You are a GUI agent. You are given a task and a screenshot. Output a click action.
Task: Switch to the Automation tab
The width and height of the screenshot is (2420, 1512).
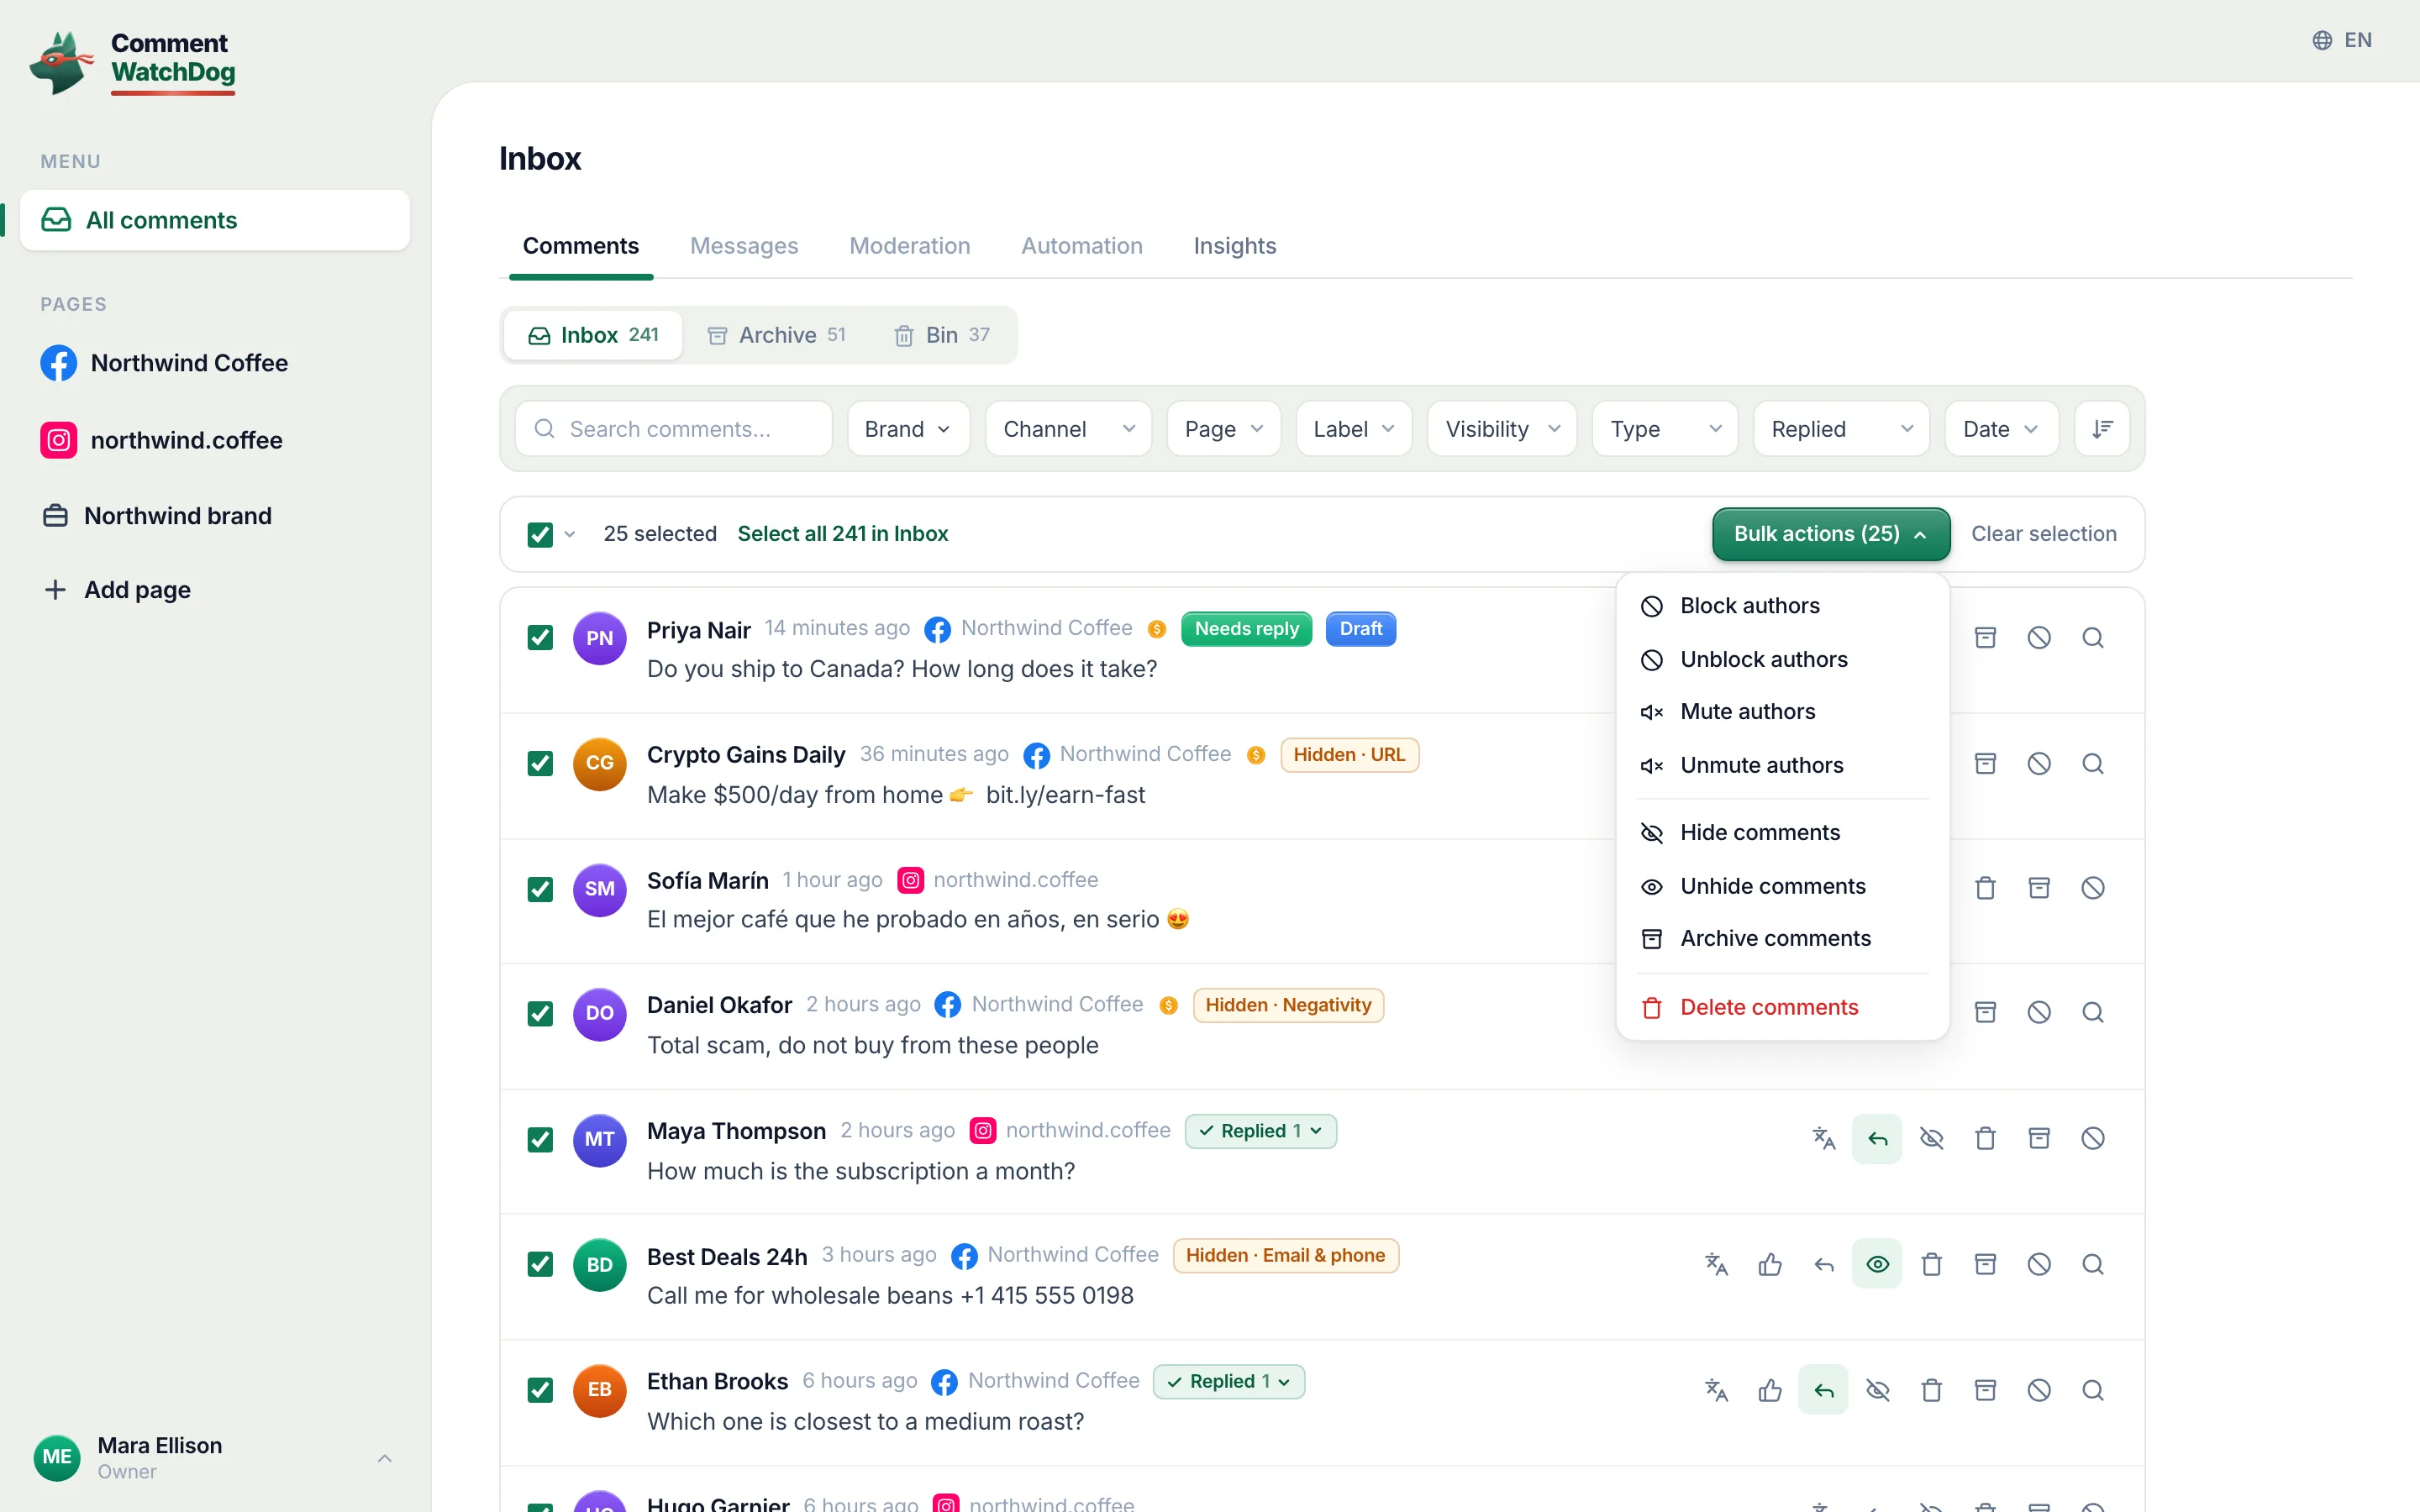1081,246
